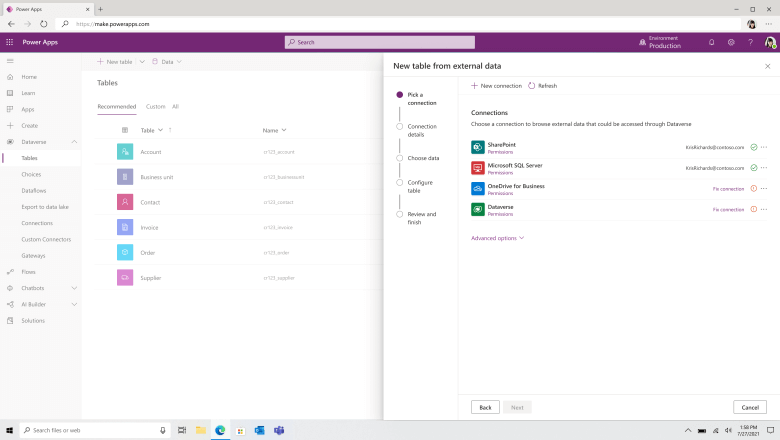Close the New table panel
This screenshot has height=440, width=780.
(x=767, y=65)
